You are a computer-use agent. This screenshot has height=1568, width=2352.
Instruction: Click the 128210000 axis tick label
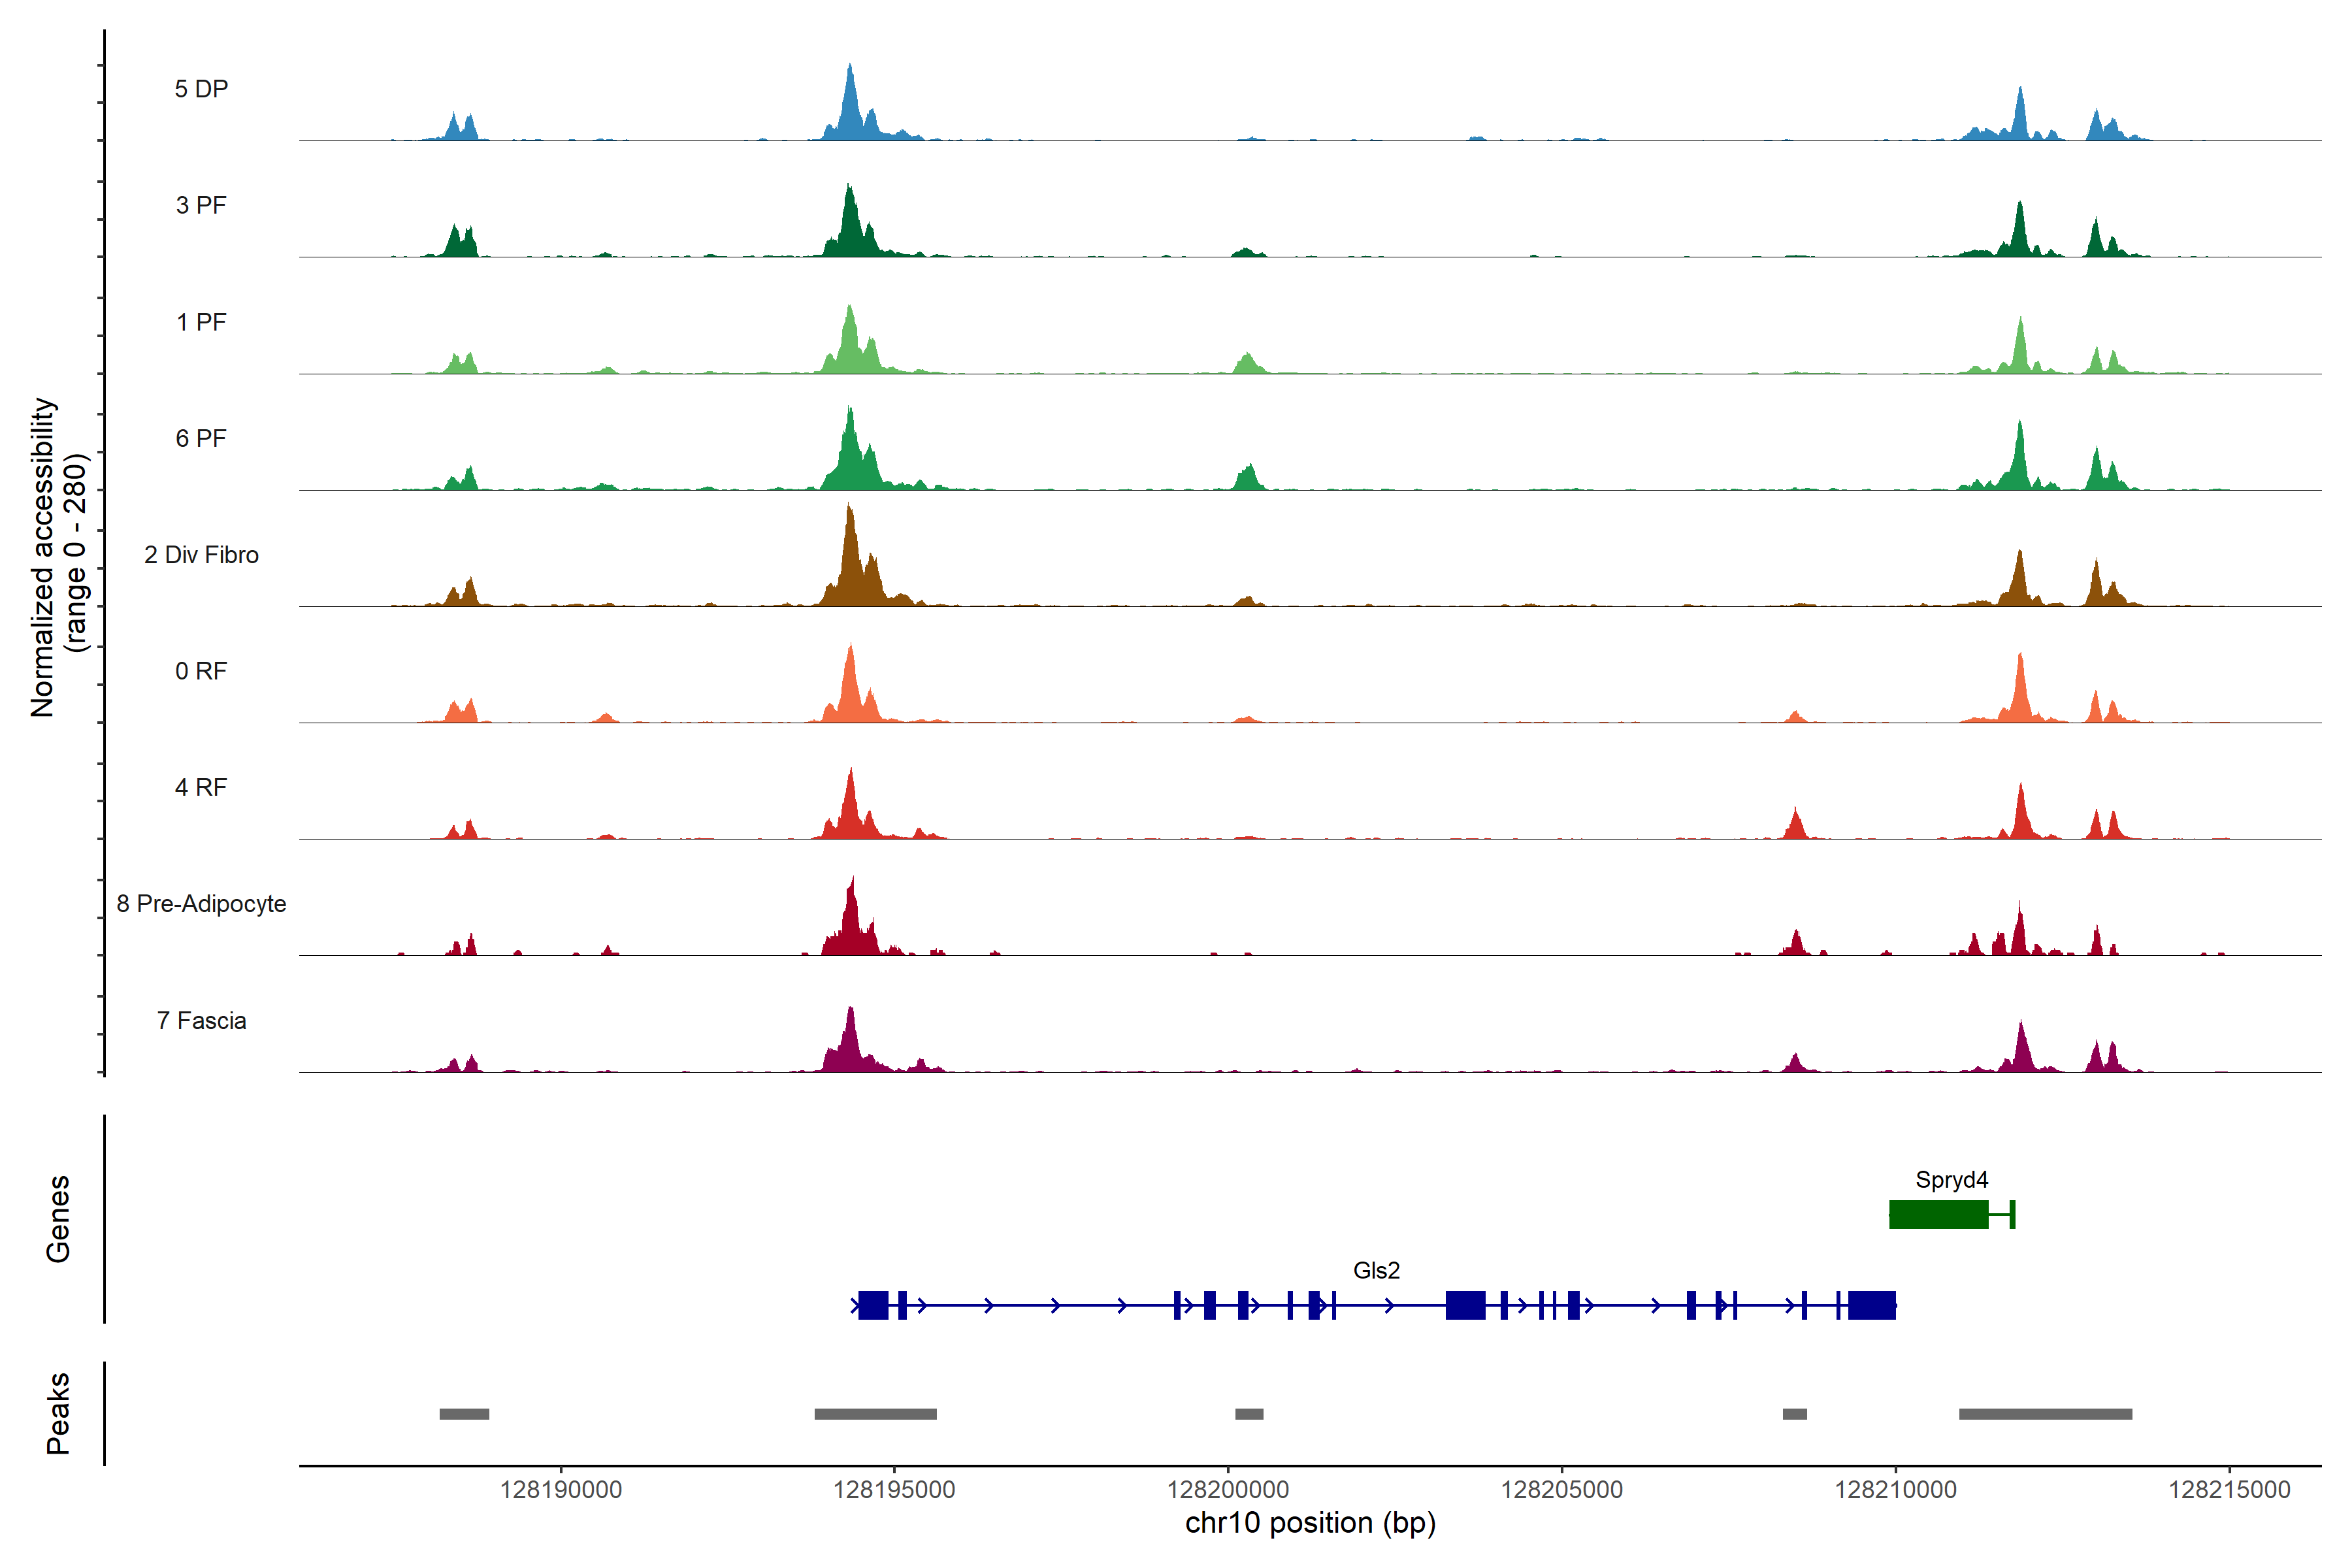click(x=1895, y=1490)
